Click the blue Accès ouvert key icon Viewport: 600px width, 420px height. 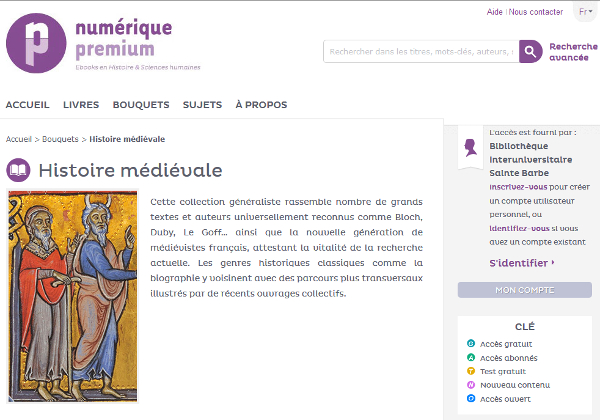pos(471,399)
